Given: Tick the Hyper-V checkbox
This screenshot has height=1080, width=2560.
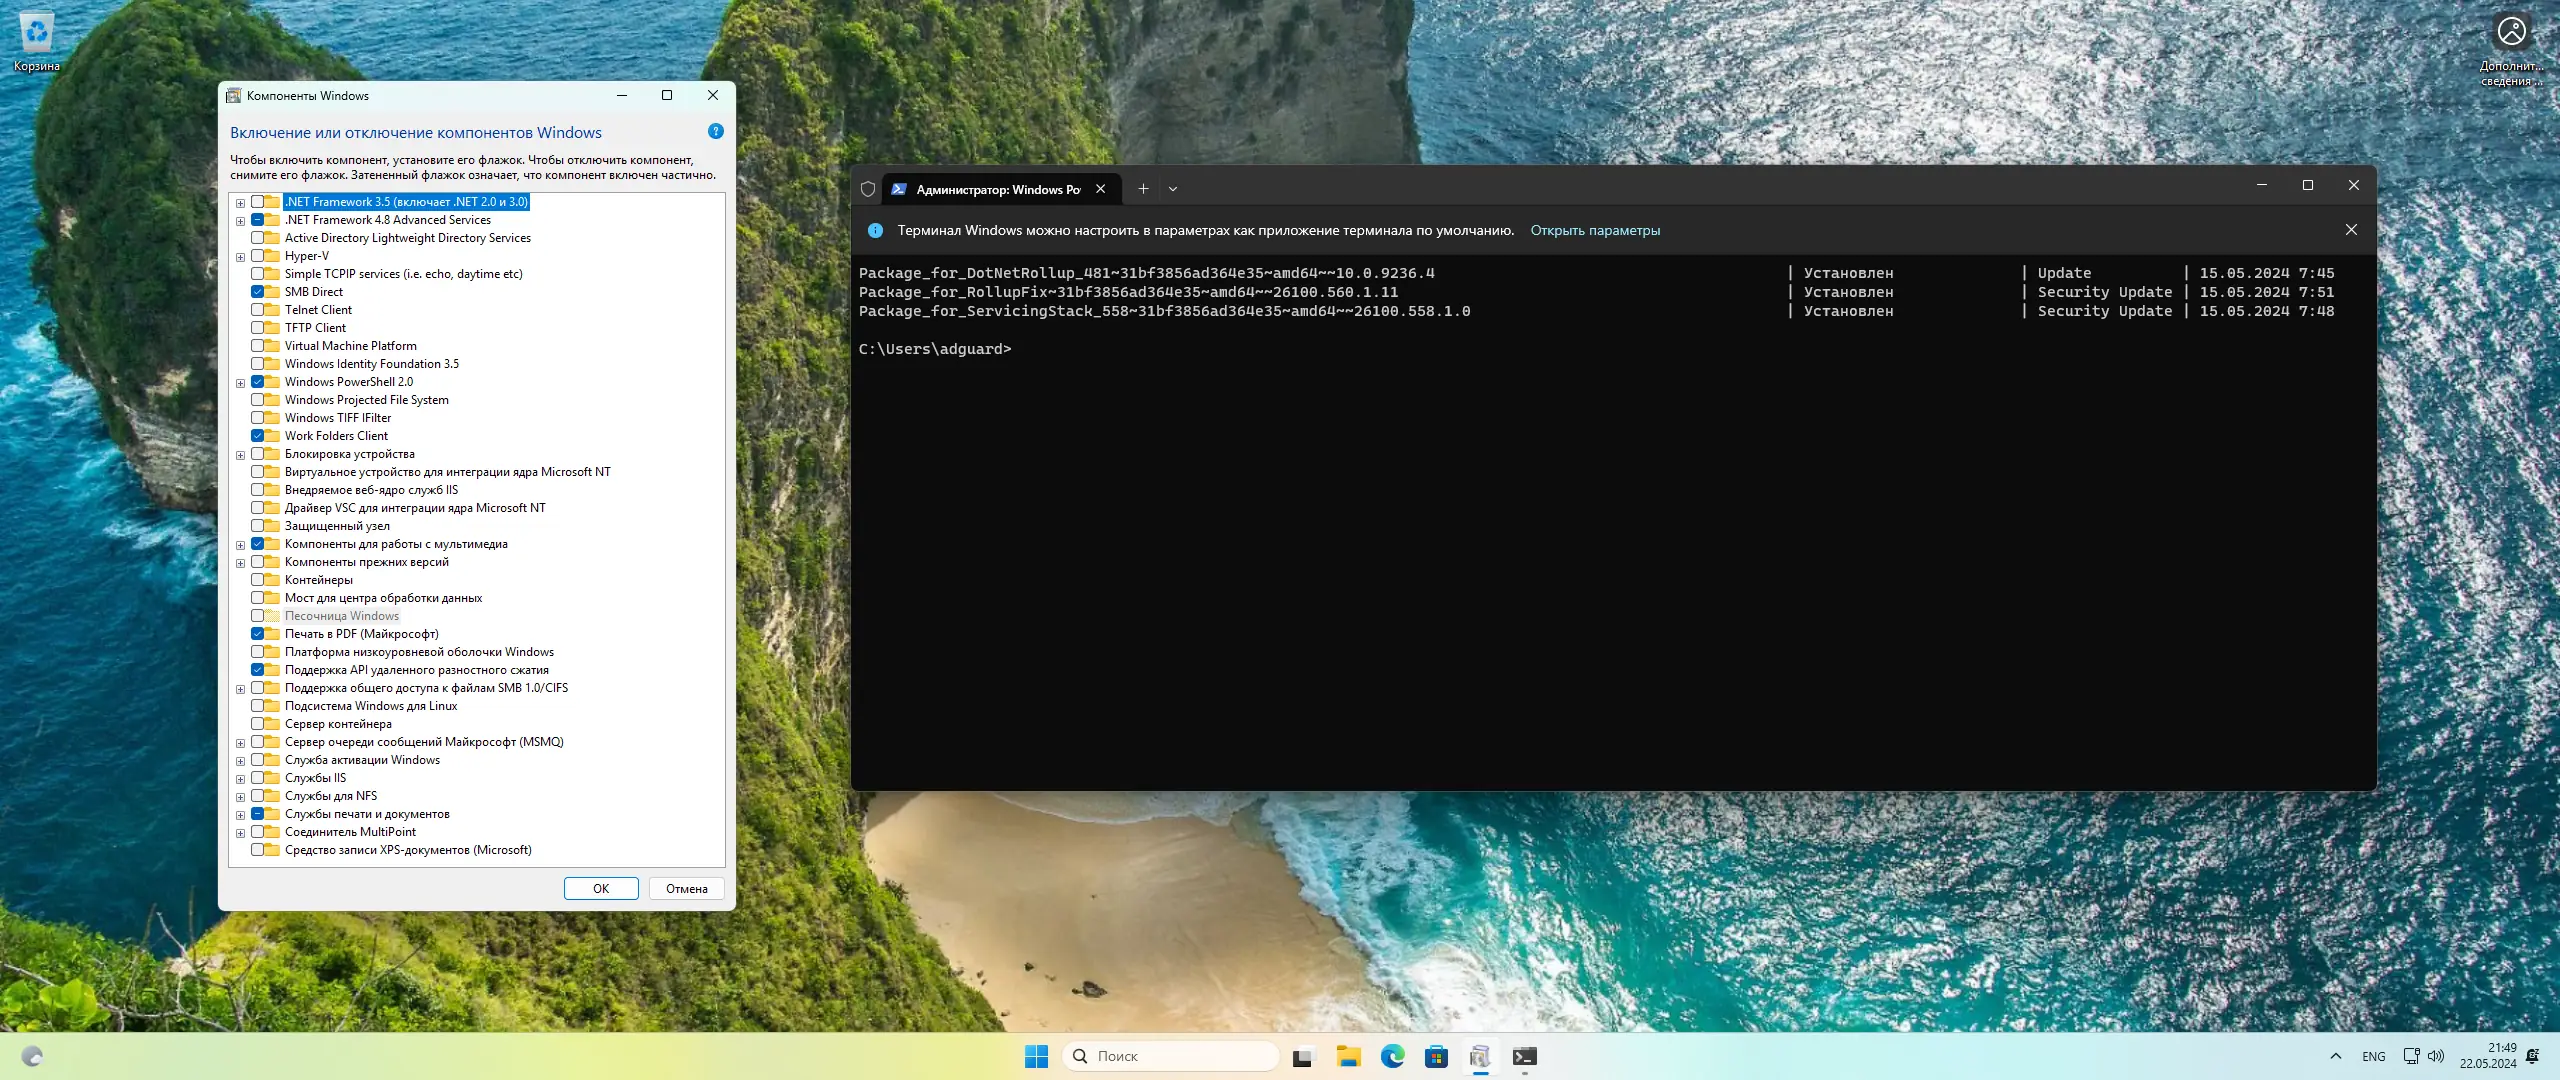Looking at the screenshot, I should click(x=258, y=256).
